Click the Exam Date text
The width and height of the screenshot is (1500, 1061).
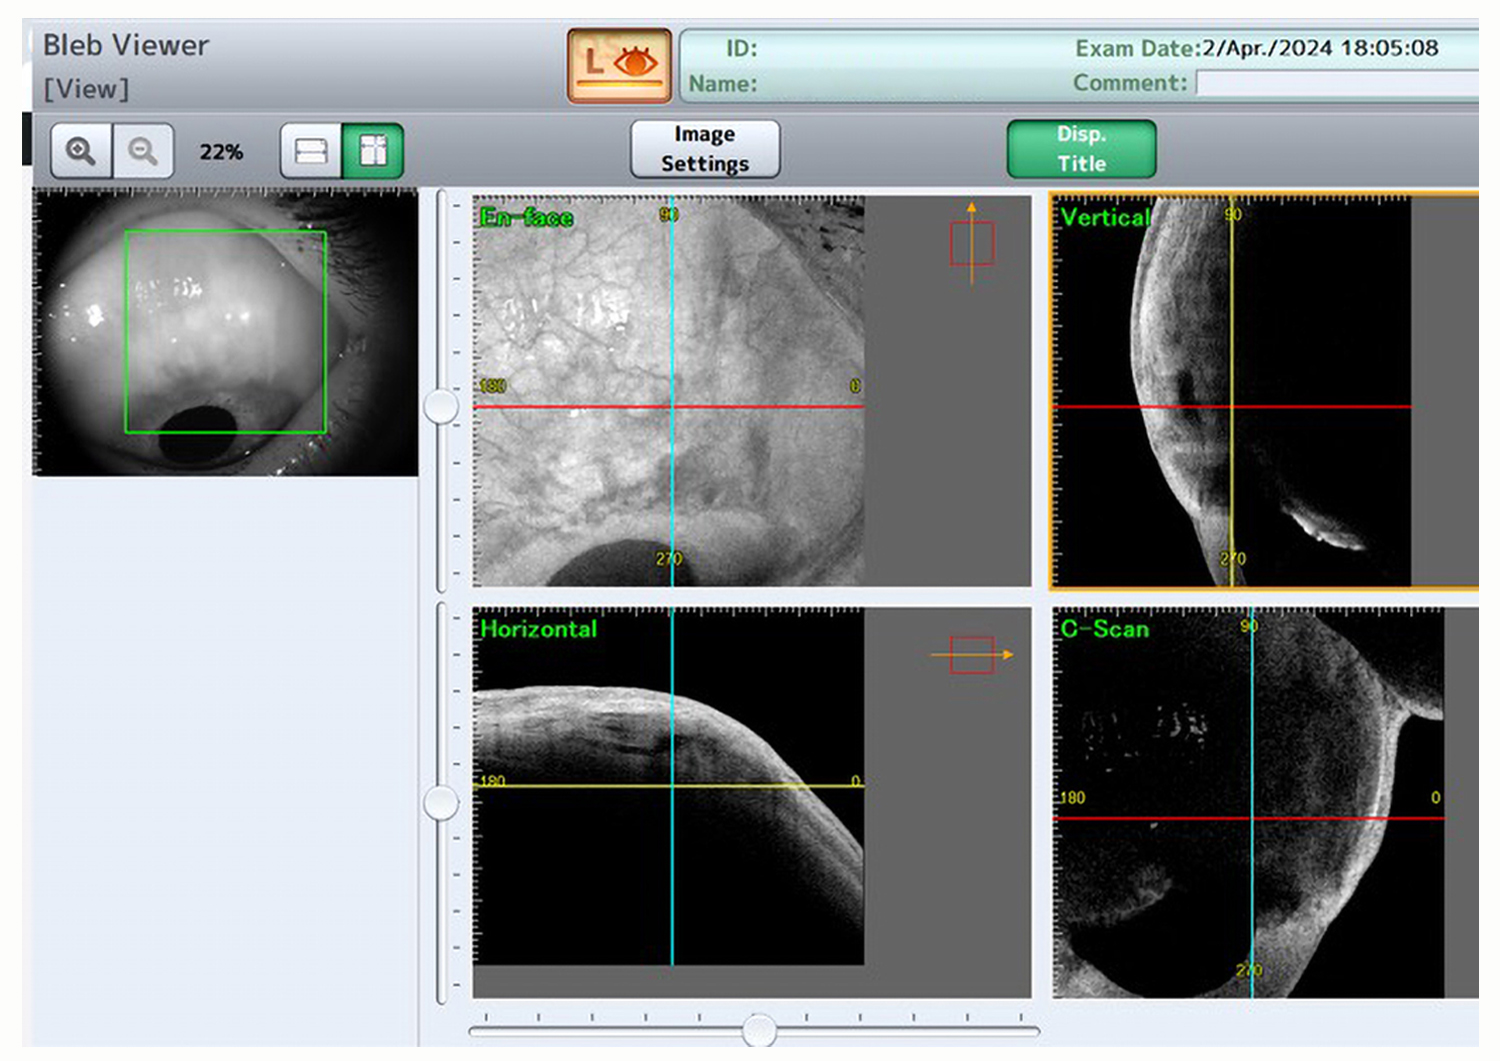click(x=1256, y=48)
